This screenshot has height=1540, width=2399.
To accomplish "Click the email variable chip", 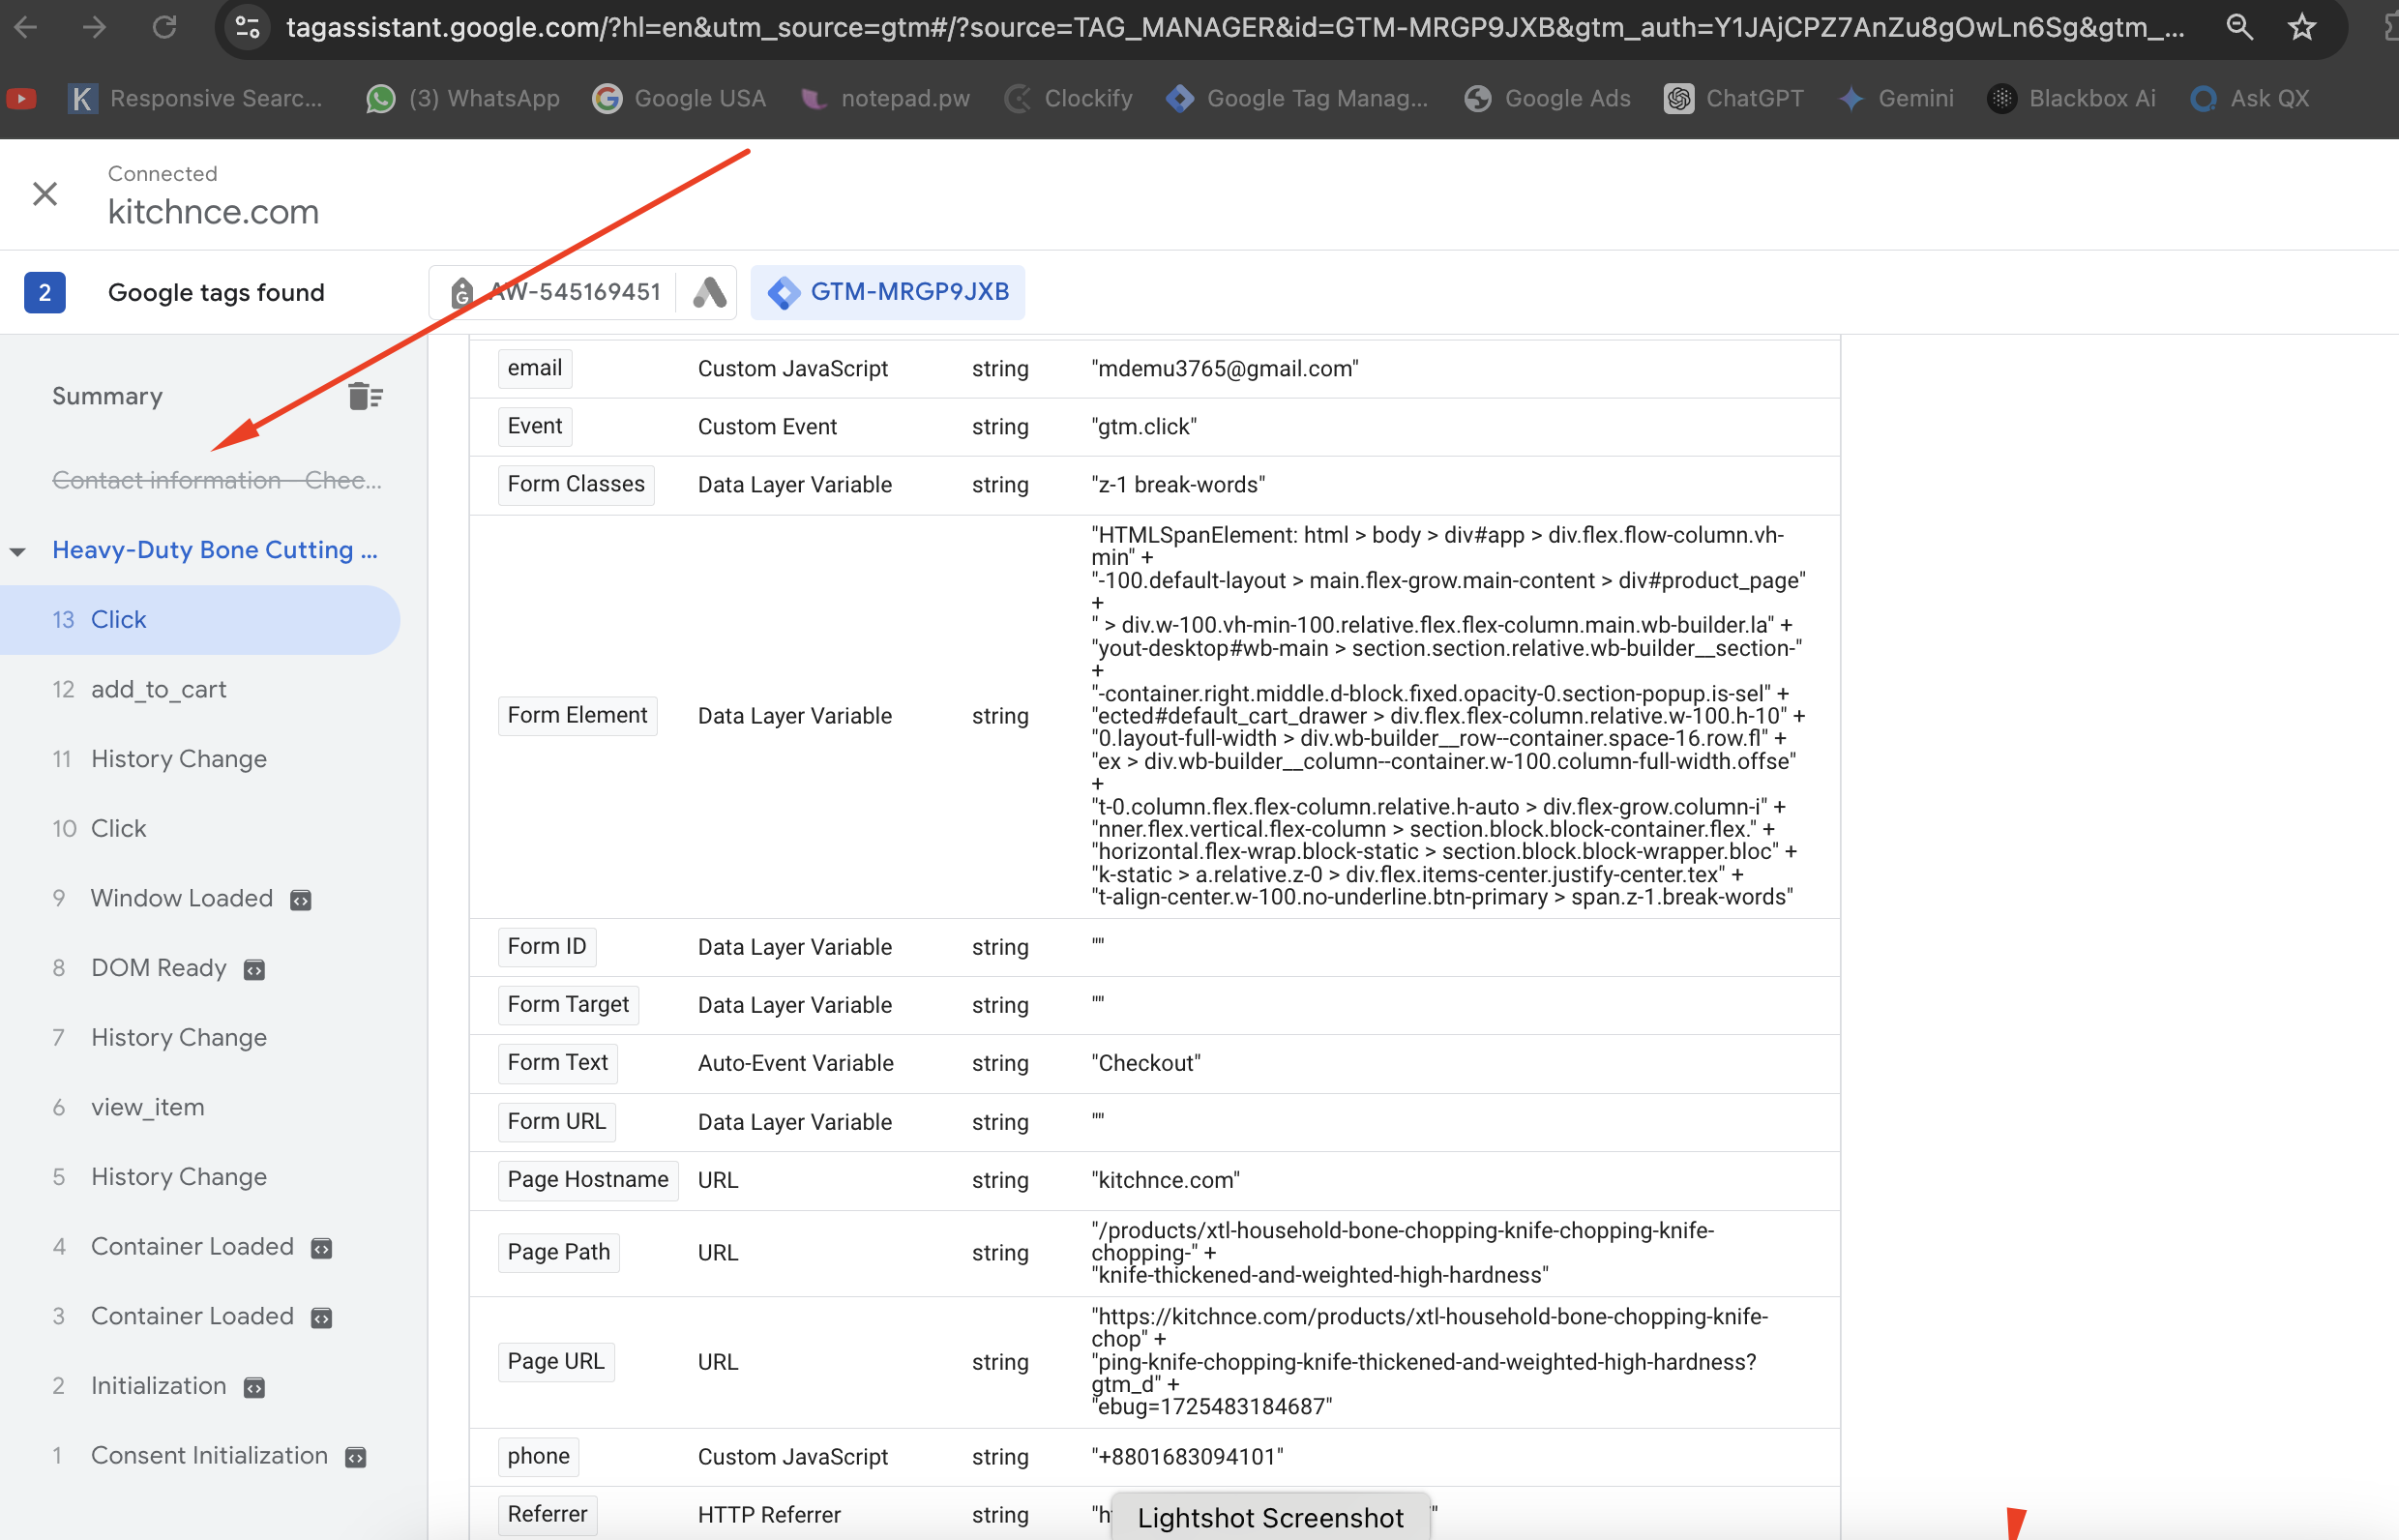I will pyautogui.click(x=535, y=368).
